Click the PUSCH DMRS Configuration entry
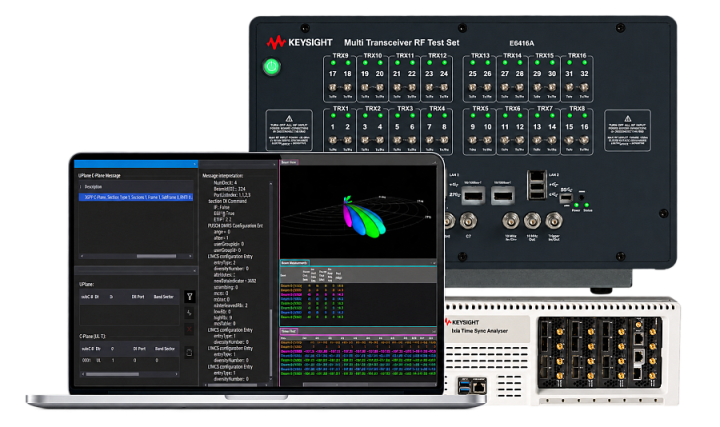This screenshot has width=720, height=427. tap(235, 226)
